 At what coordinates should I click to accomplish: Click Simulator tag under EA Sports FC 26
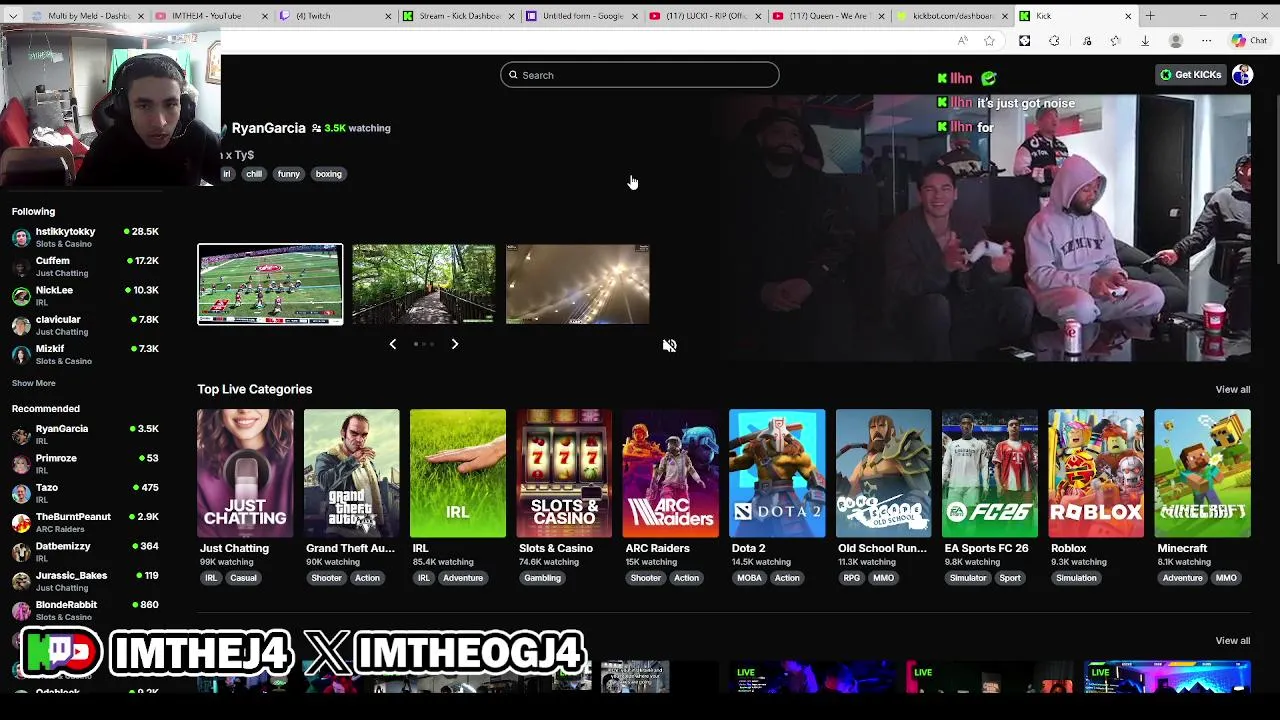click(x=967, y=578)
